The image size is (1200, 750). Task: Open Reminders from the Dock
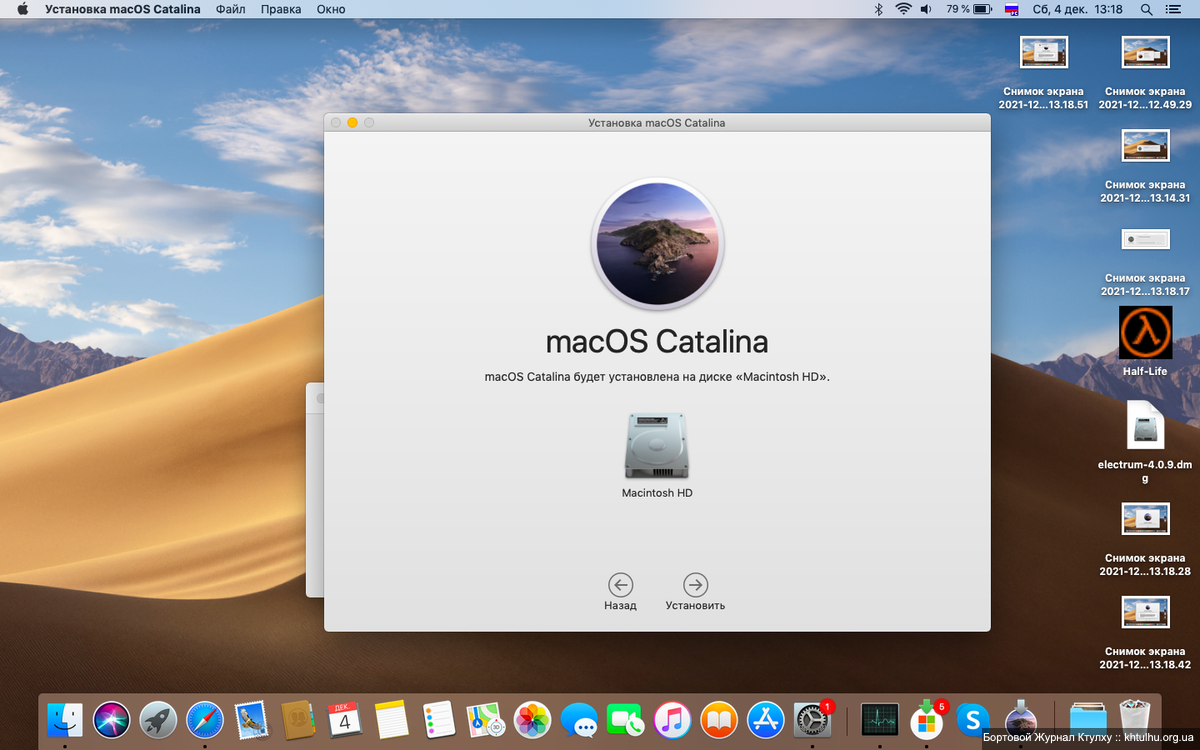pyautogui.click(x=438, y=719)
